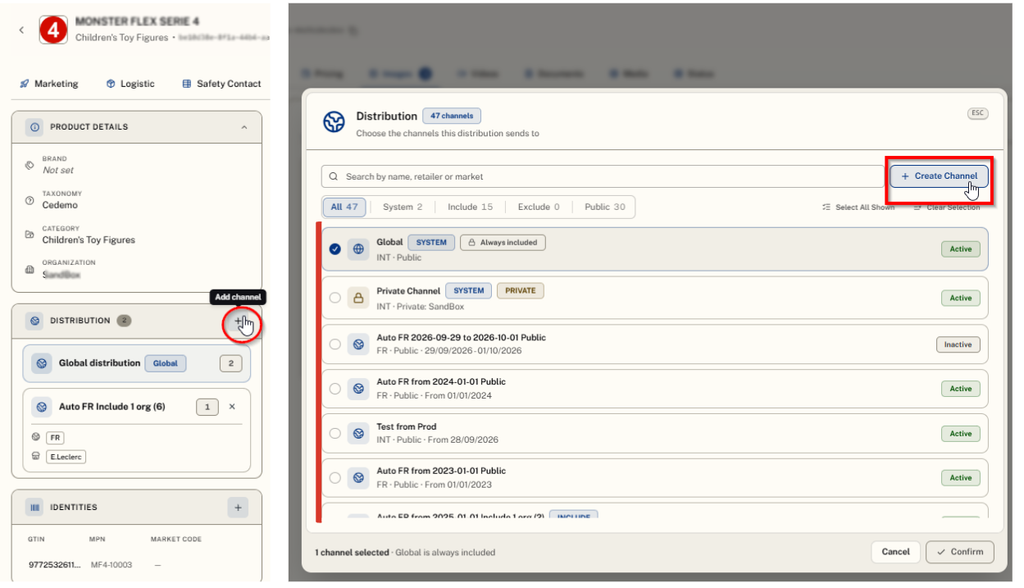
Task: Click the Private Channel lock icon
Action: coord(359,298)
